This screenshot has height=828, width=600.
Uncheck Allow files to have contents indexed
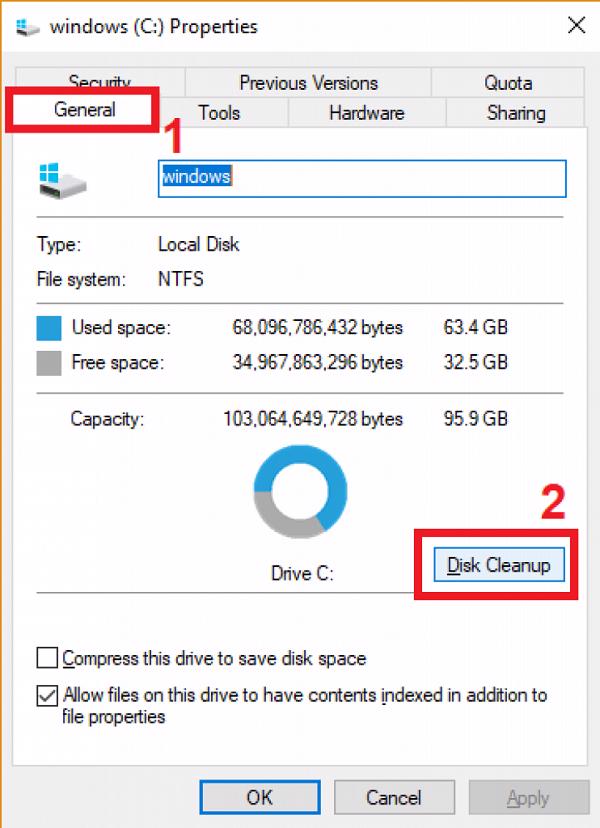click(47, 695)
